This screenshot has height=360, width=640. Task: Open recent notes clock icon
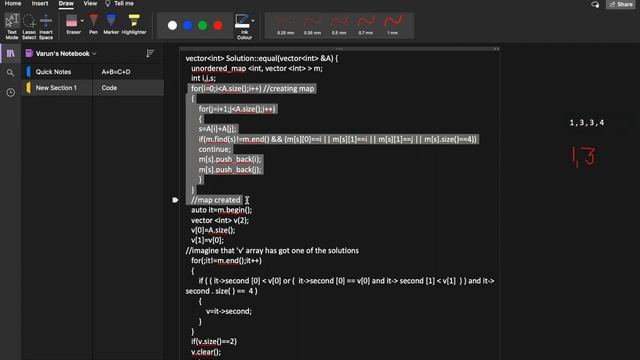(x=11, y=93)
